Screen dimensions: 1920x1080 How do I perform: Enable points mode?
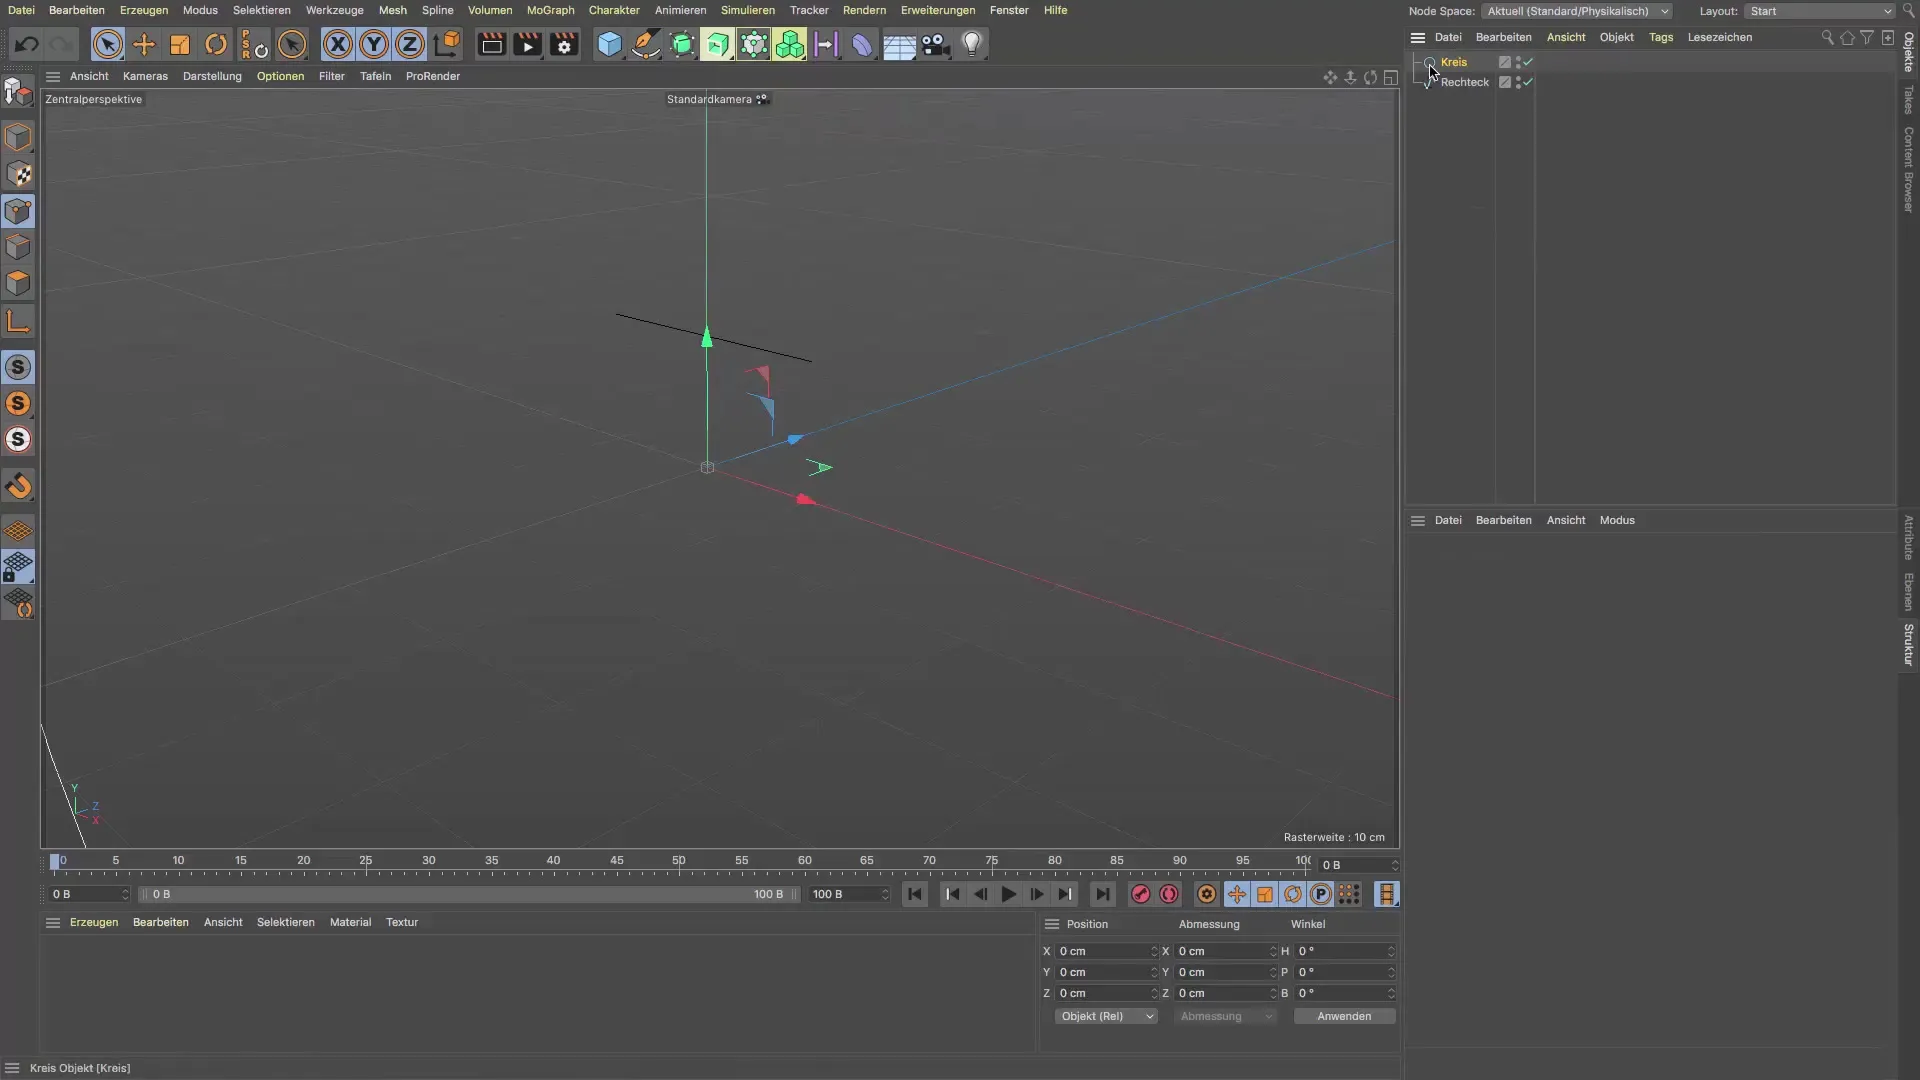pos(18,211)
